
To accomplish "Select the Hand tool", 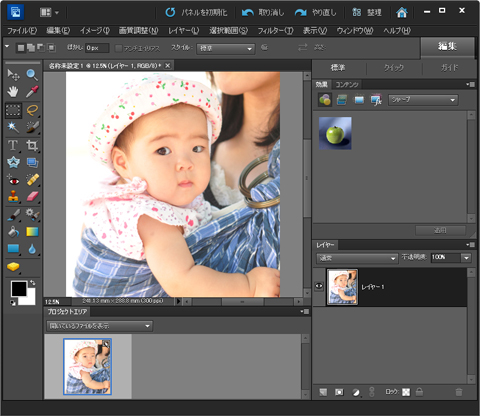I will (13, 92).
